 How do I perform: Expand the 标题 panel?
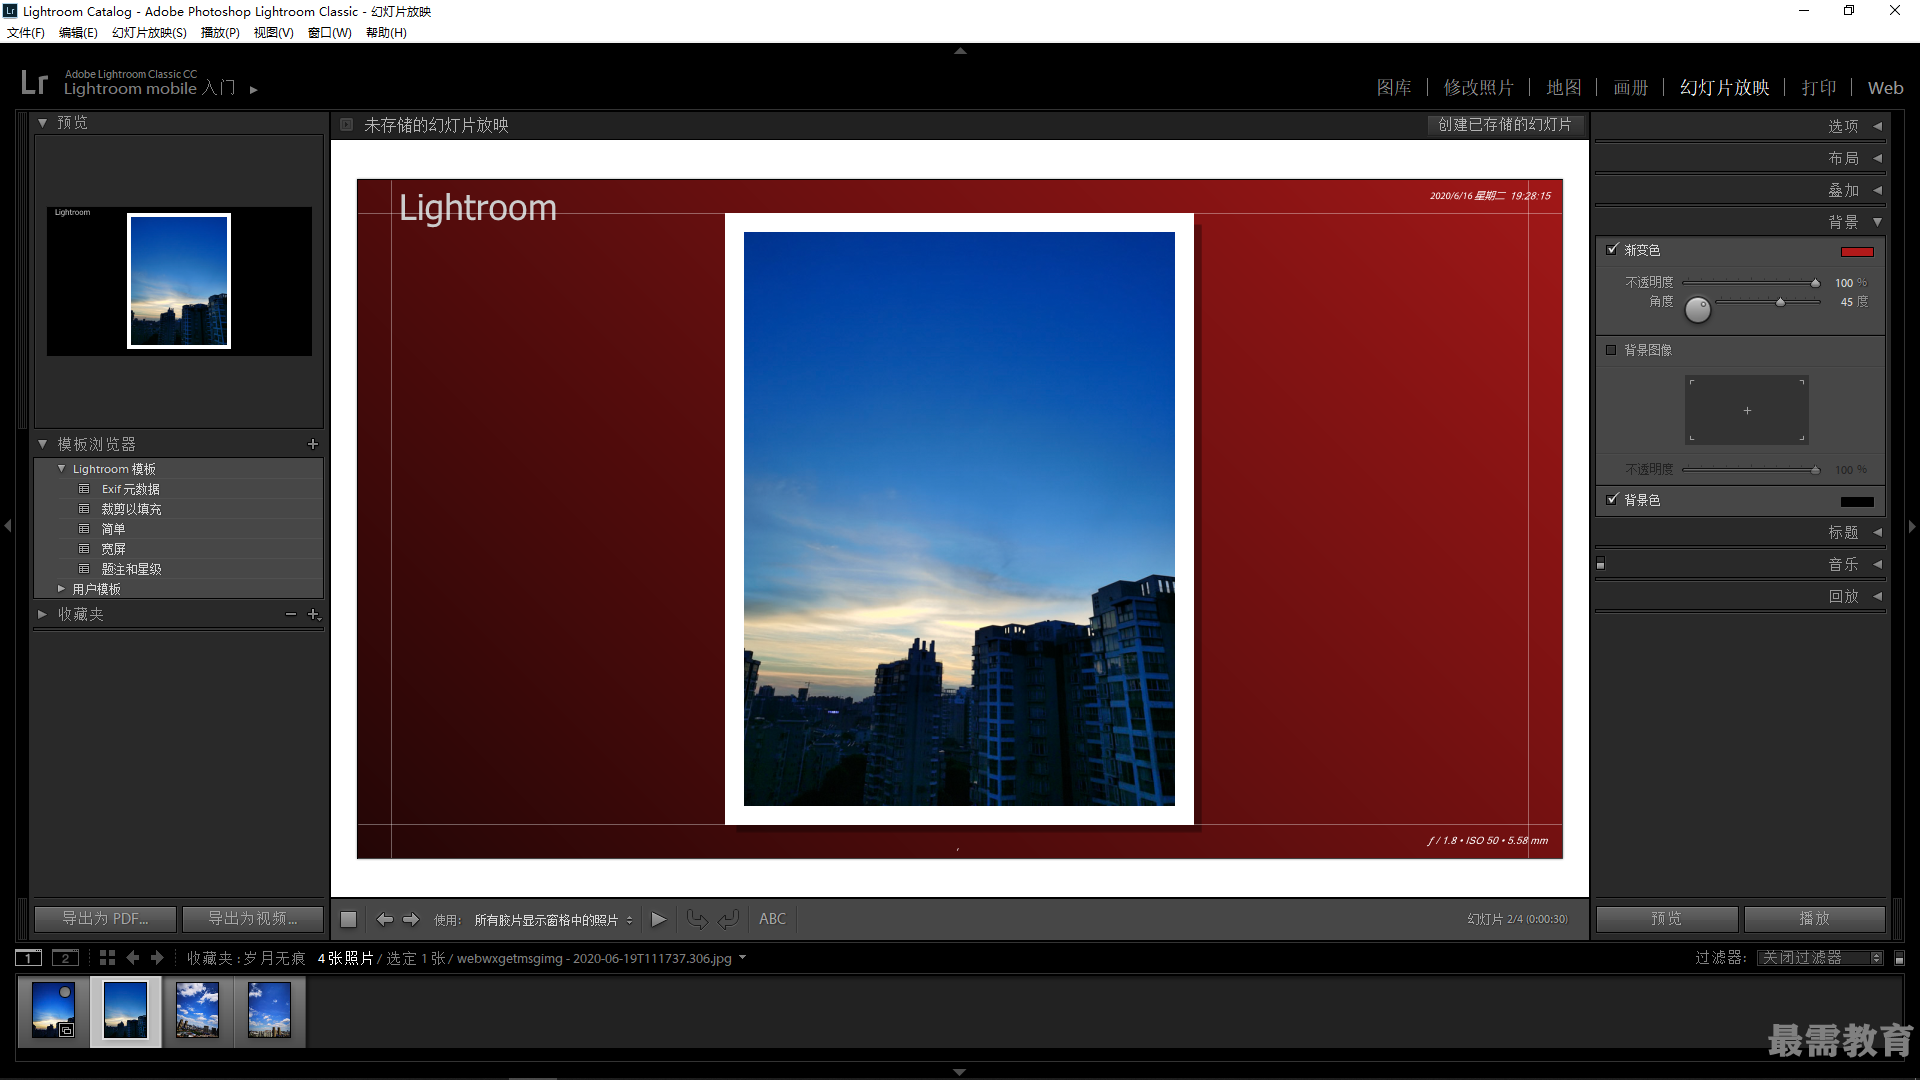(x=1877, y=533)
